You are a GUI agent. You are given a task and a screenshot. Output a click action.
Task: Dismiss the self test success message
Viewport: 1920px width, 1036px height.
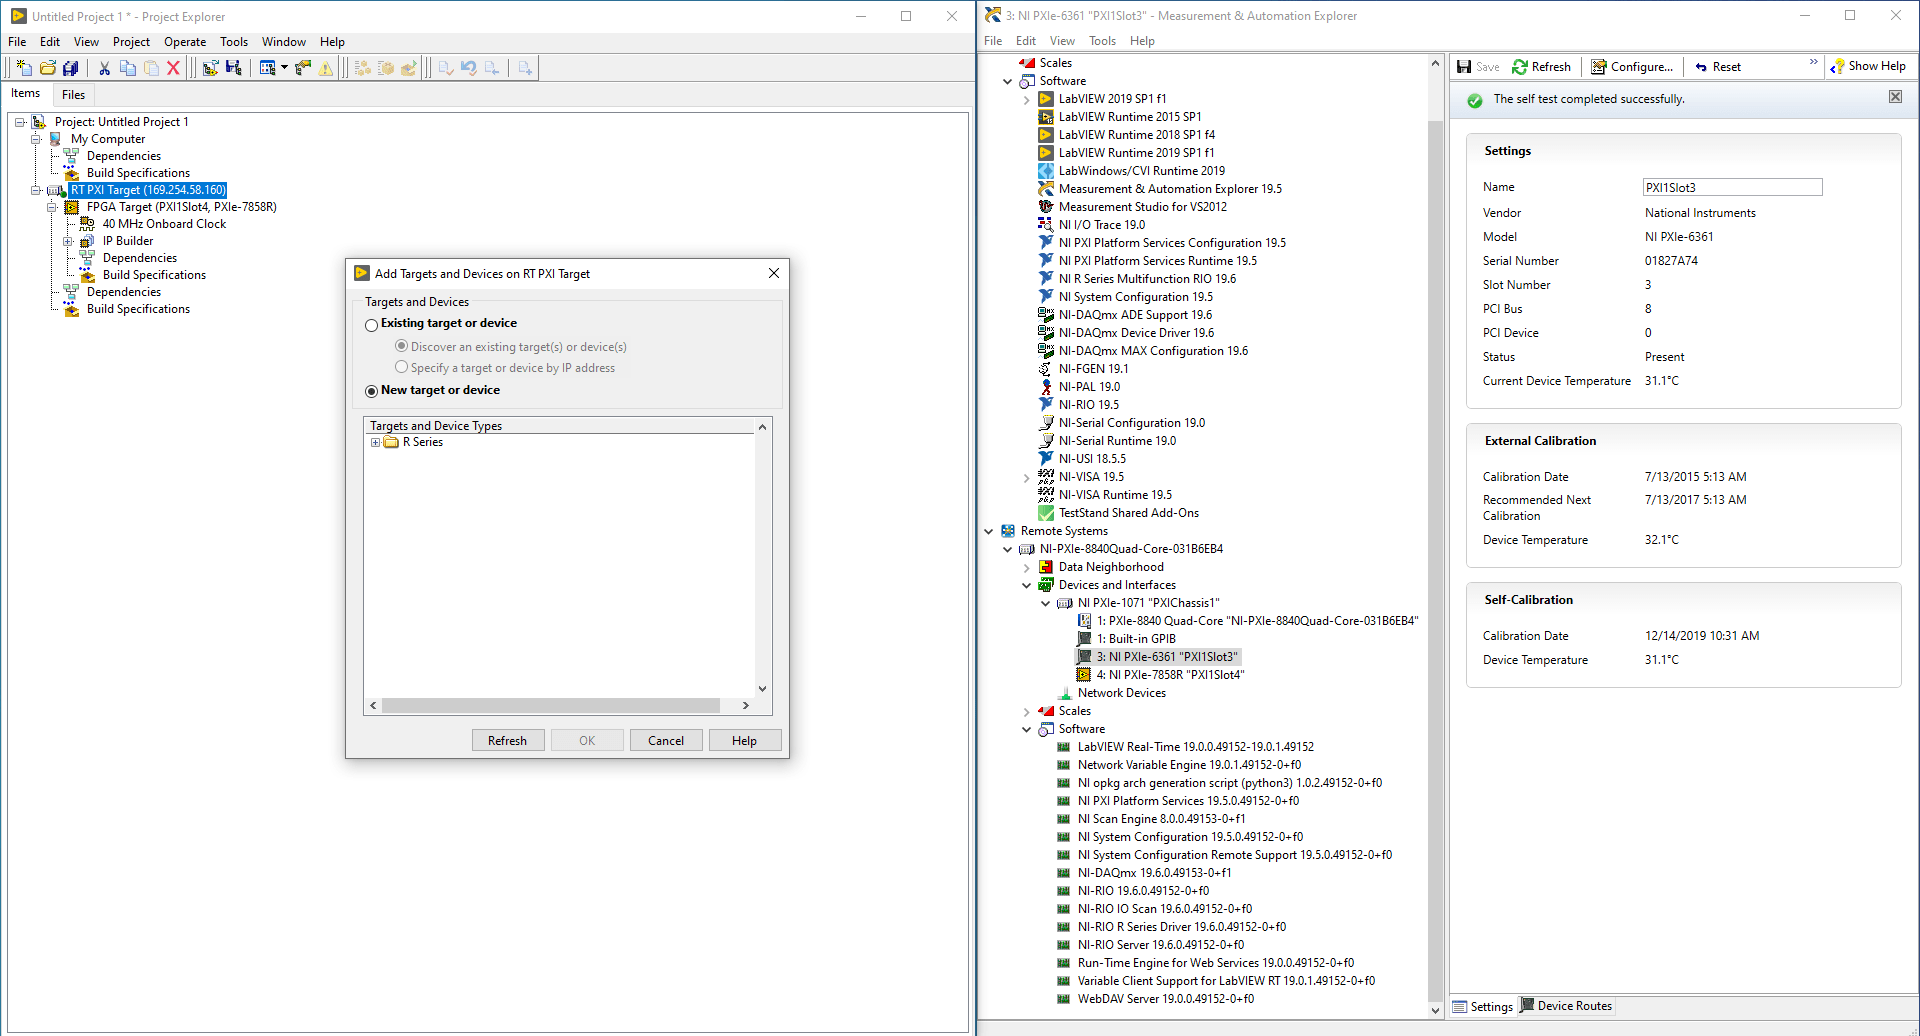1895,97
